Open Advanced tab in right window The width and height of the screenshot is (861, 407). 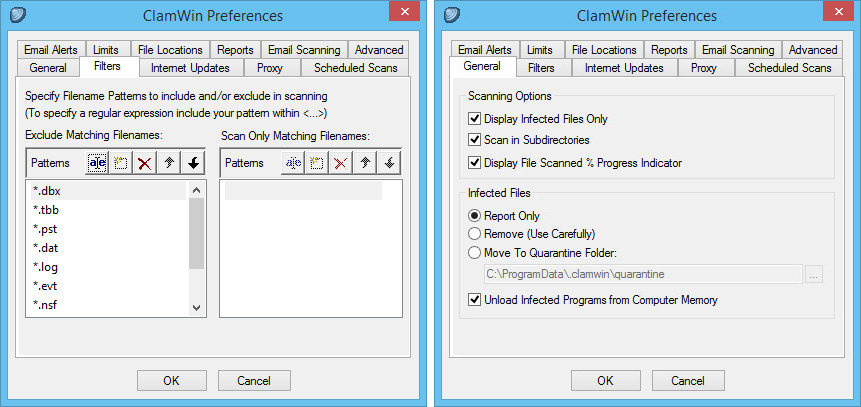[x=813, y=49]
